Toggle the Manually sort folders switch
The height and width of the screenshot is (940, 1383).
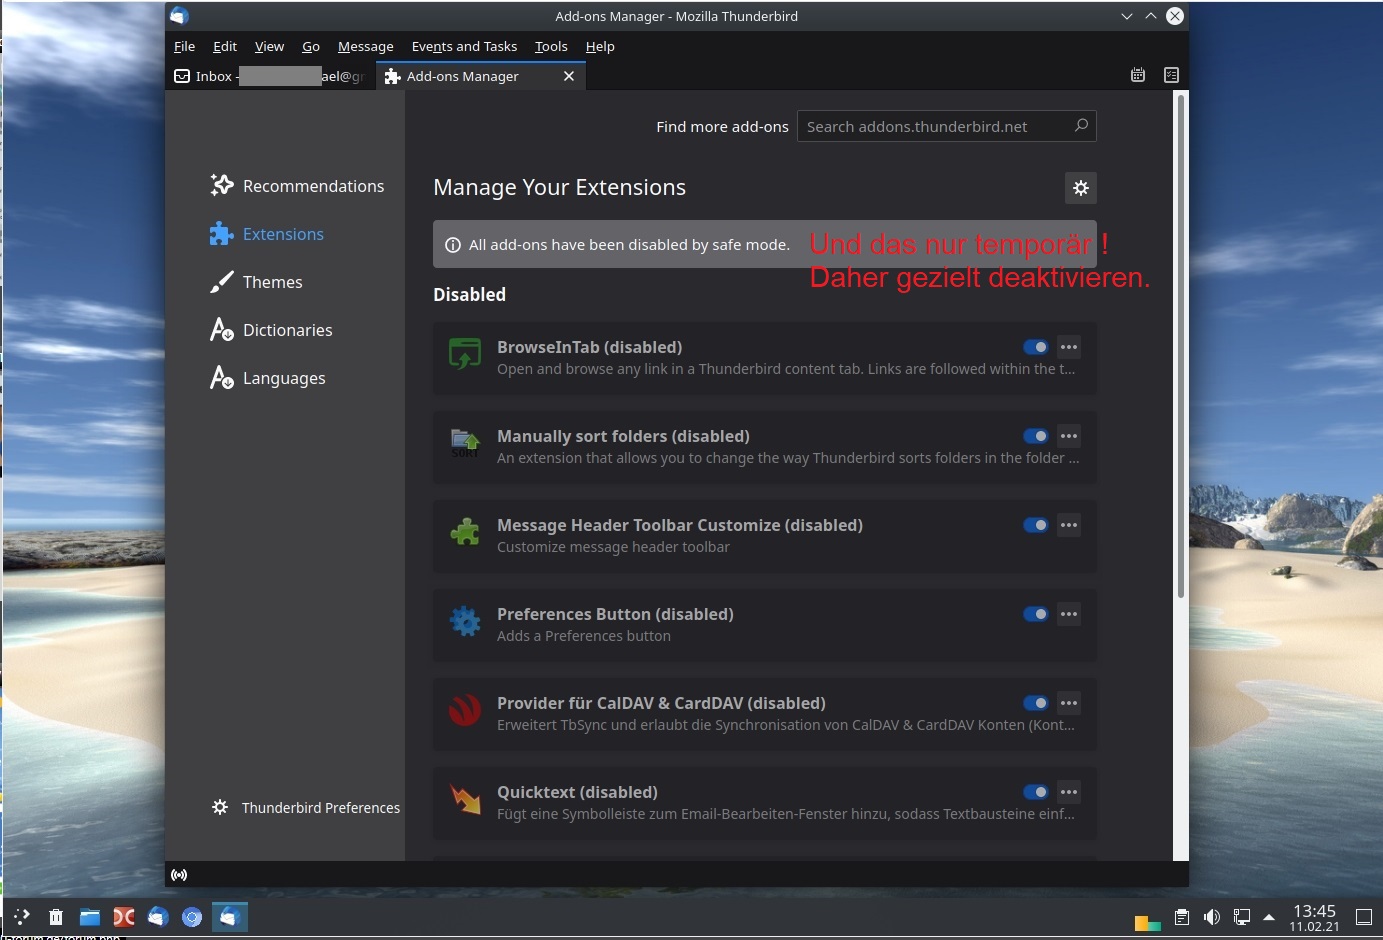pyautogui.click(x=1035, y=436)
